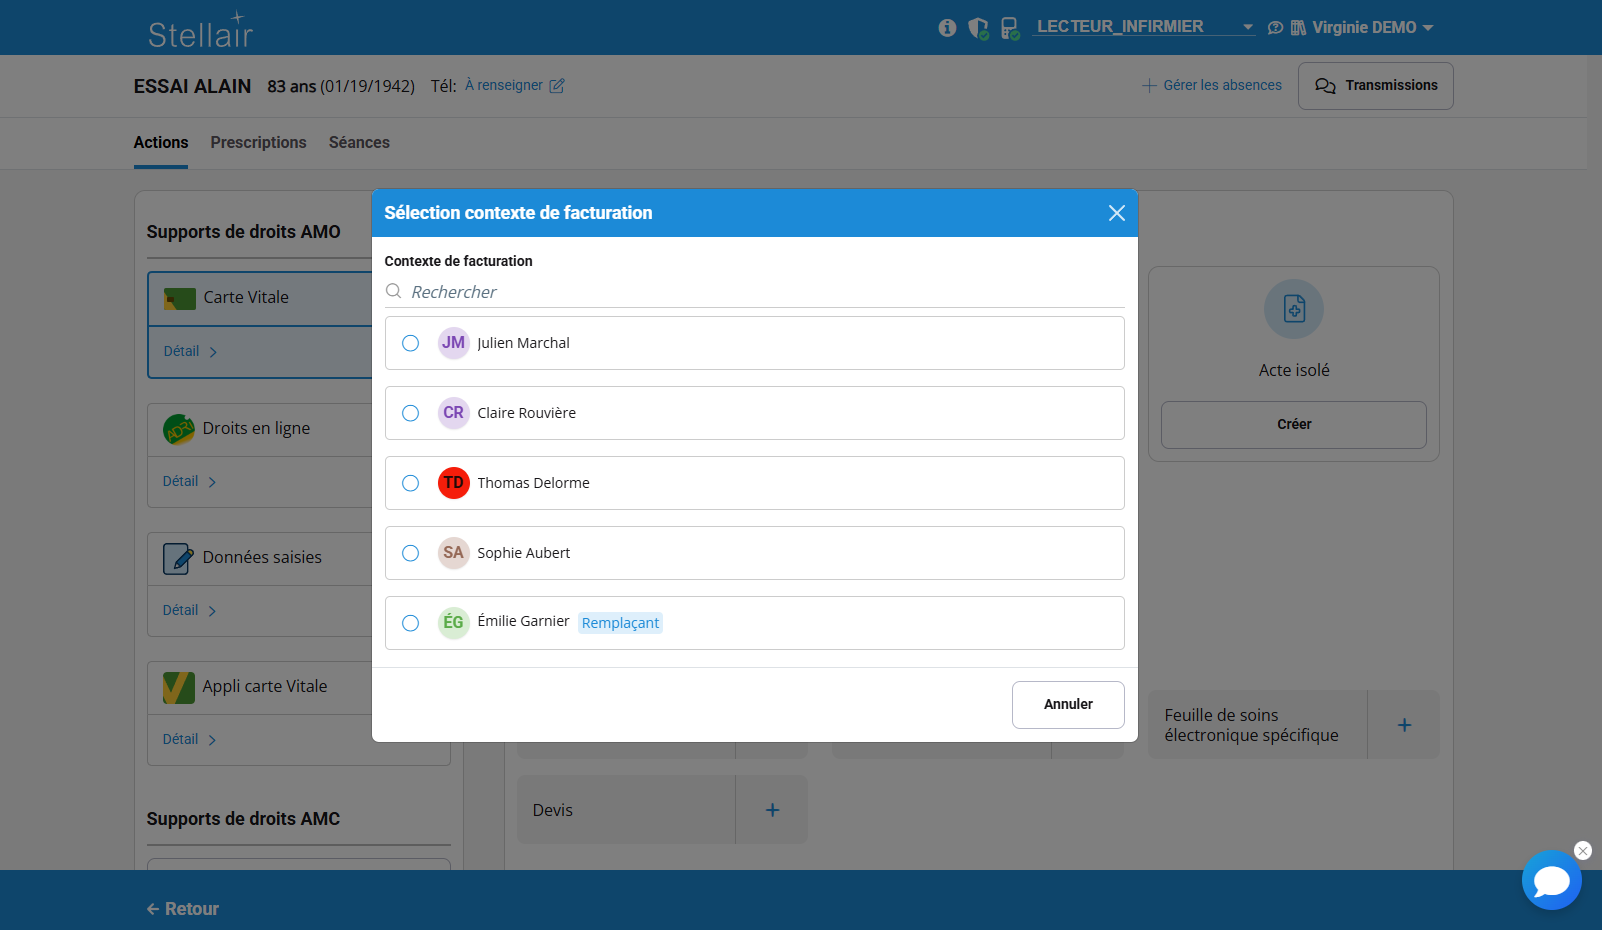The image size is (1602, 930).
Task: Click Gérer les absences link
Action: point(1212,86)
